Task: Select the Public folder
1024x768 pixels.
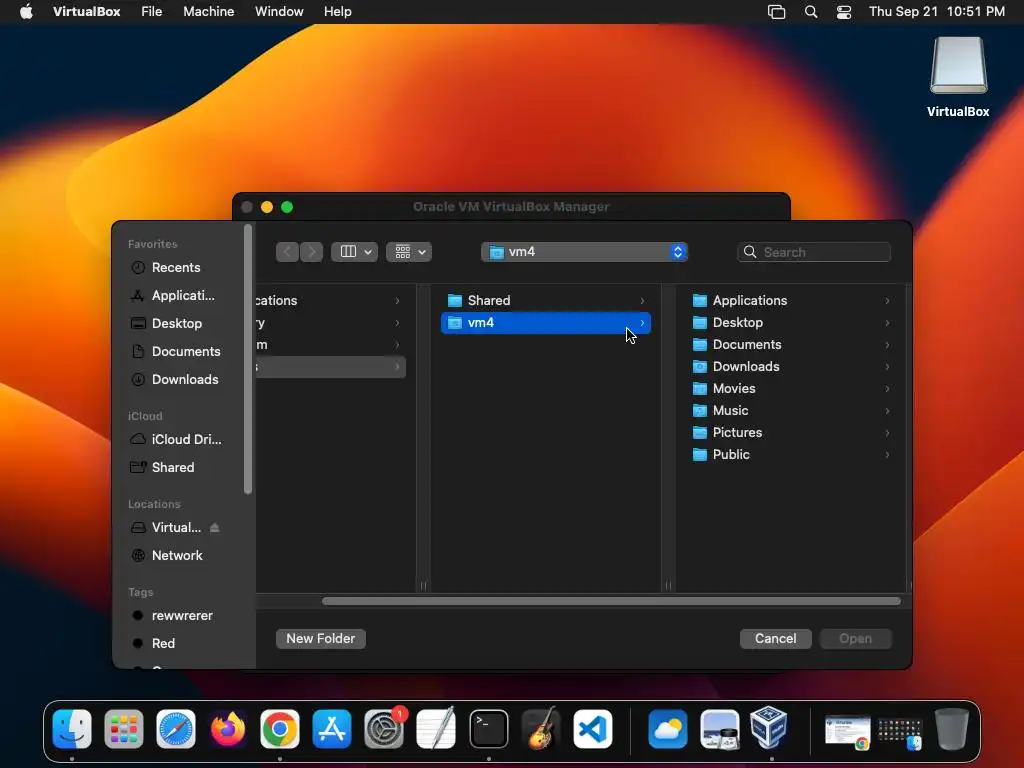Action: tap(790, 455)
